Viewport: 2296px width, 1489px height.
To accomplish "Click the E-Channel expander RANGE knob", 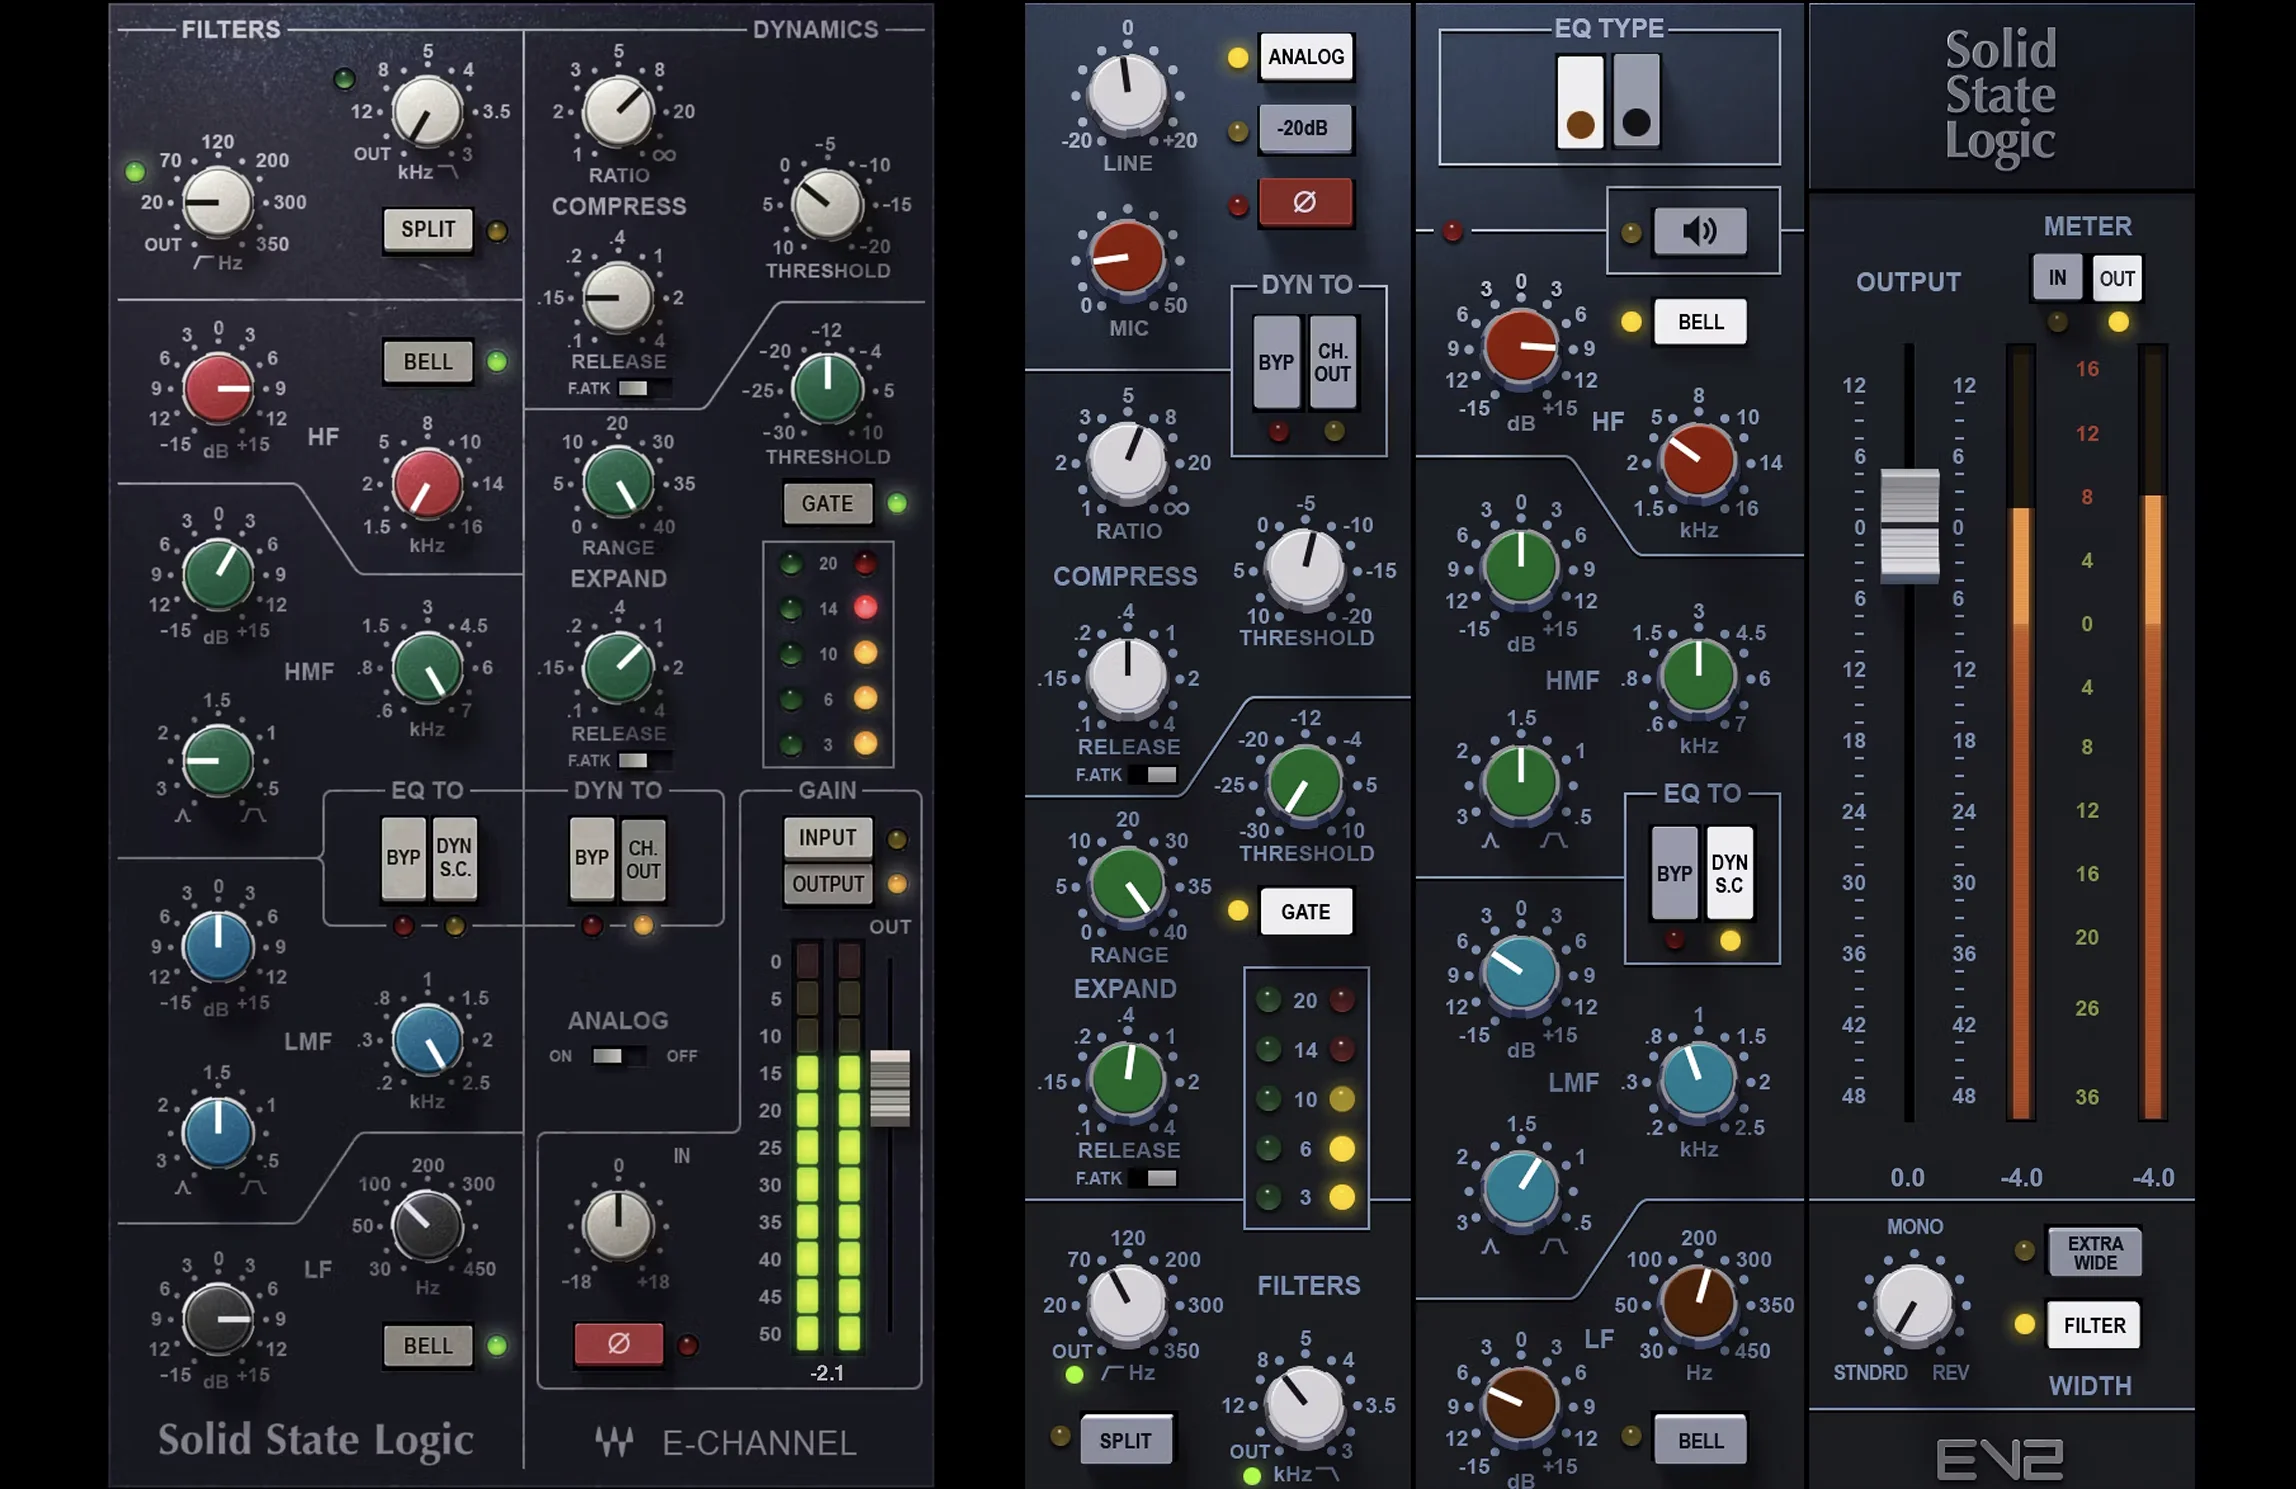I will coord(618,484).
